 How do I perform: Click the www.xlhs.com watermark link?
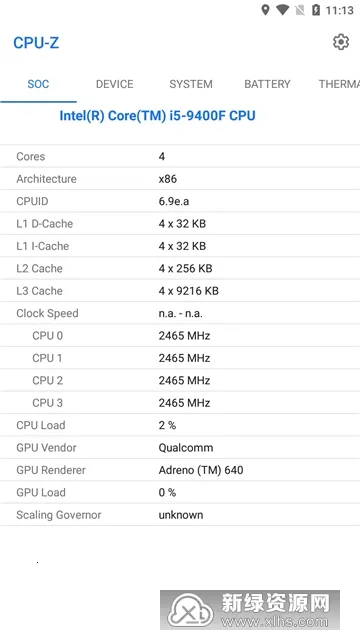(x=274, y=622)
